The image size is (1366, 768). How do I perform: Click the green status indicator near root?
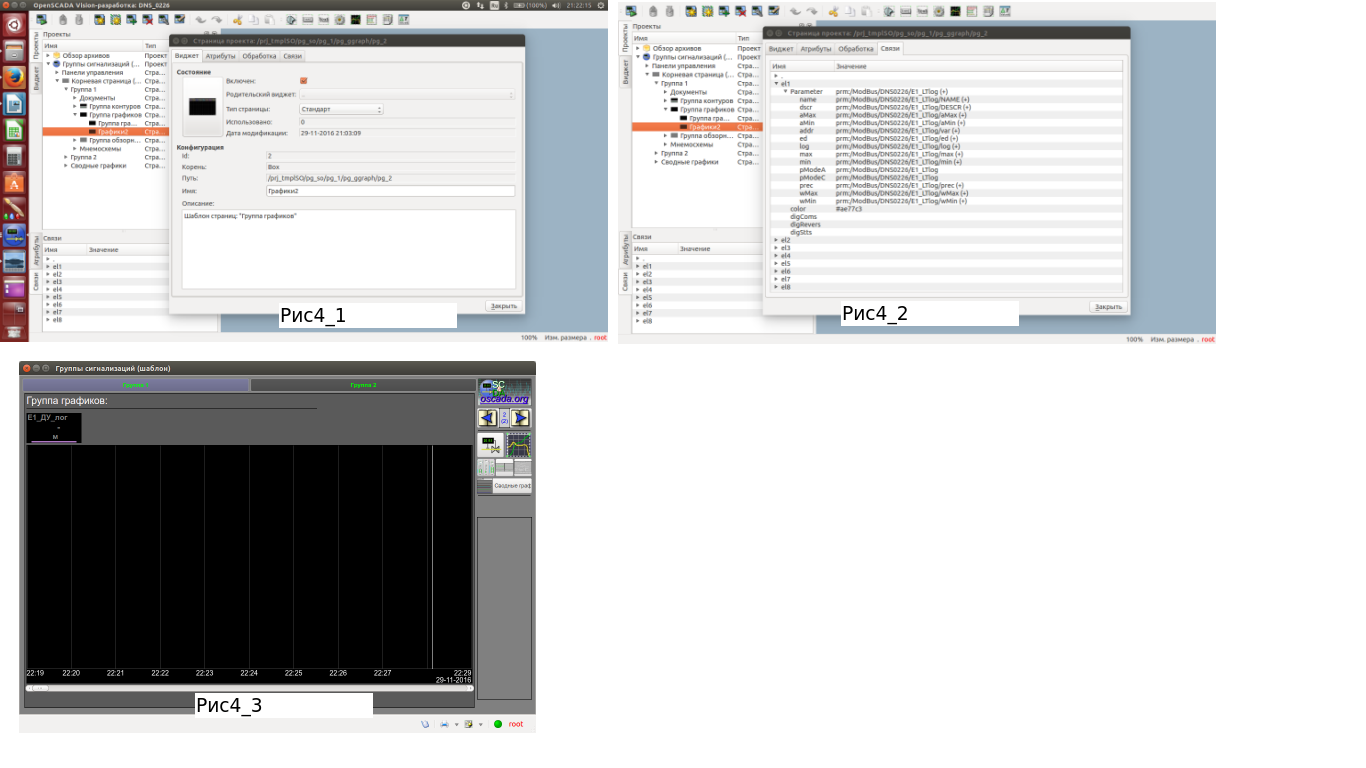498,724
